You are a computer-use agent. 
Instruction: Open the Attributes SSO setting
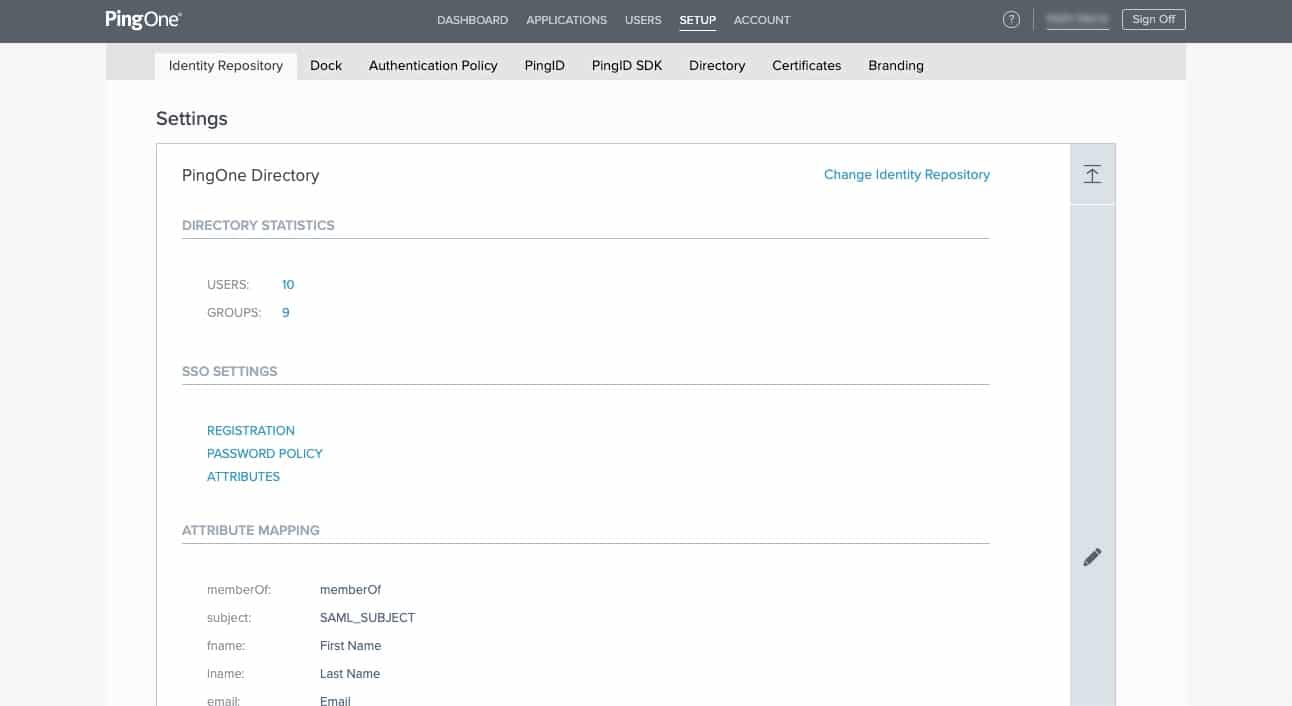pyautogui.click(x=243, y=477)
